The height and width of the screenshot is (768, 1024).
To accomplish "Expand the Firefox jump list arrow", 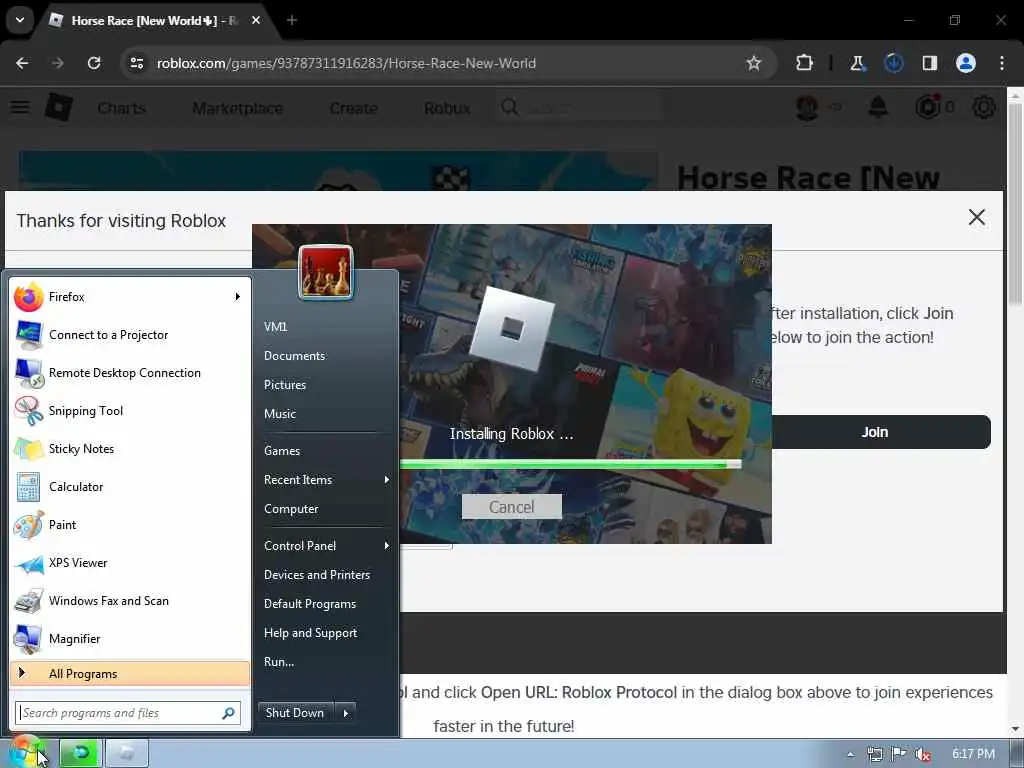I will pos(238,297).
